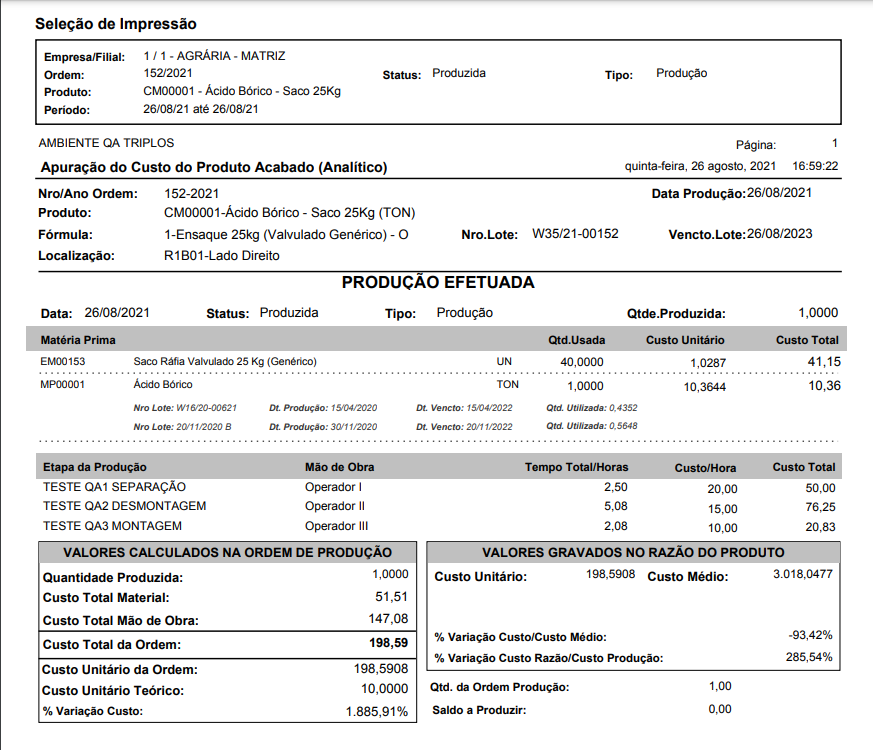The height and width of the screenshot is (750, 873).
Task: Click hours value '2,08'
Action: click(615, 526)
